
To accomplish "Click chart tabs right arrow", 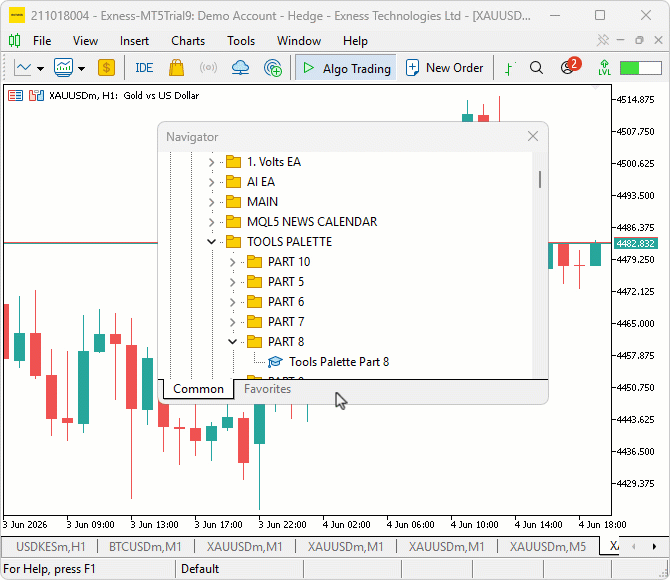I will (654, 547).
